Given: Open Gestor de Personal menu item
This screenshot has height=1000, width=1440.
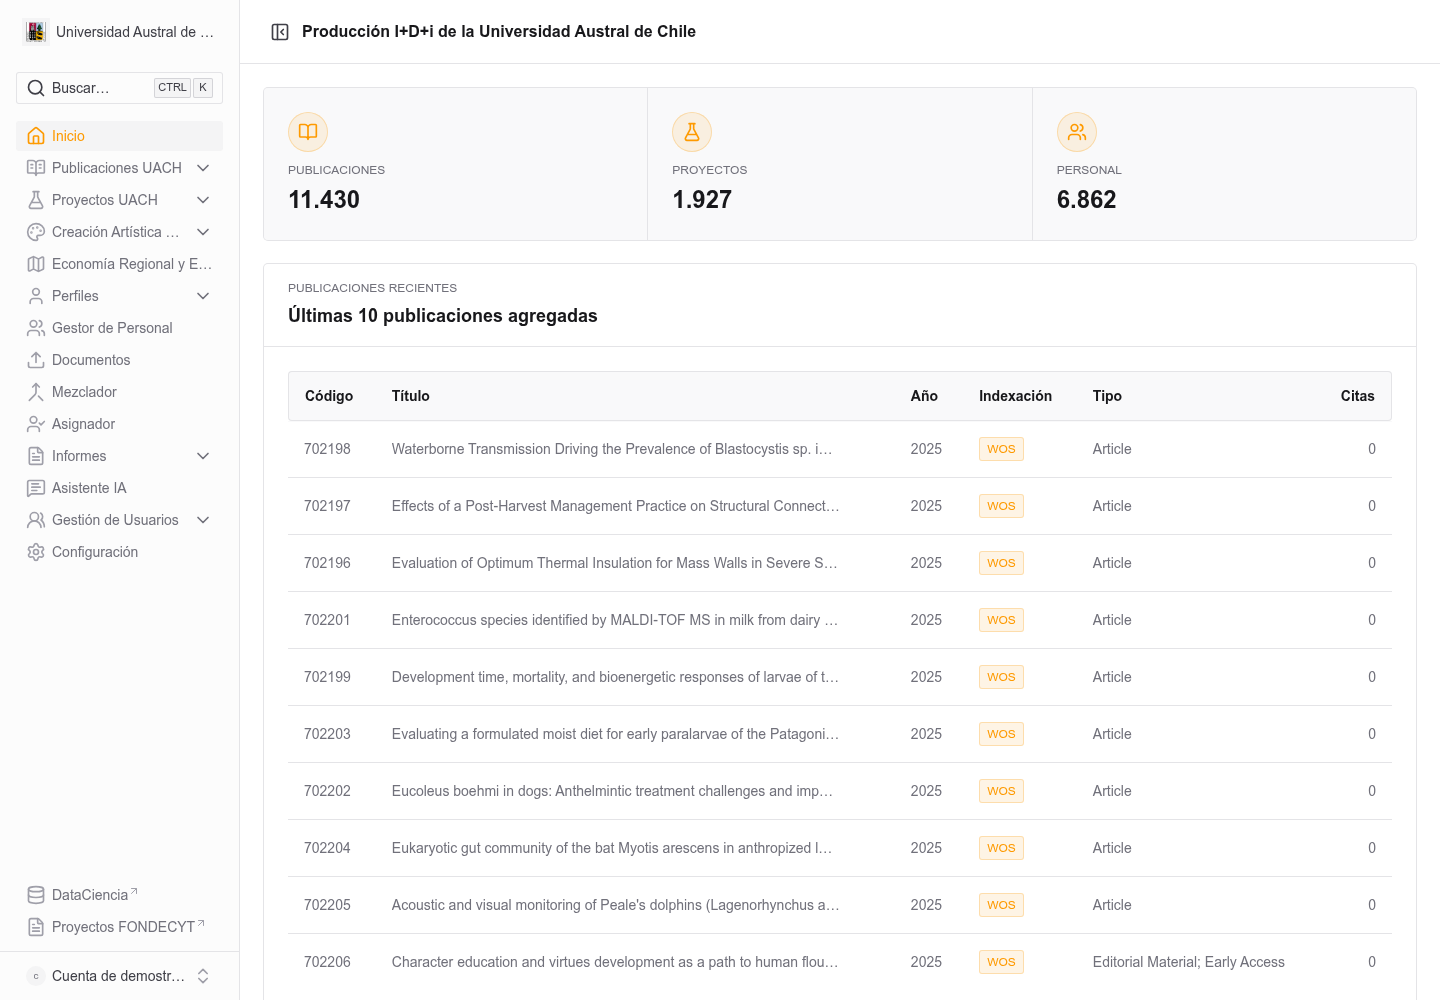Looking at the screenshot, I should coord(119,328).
